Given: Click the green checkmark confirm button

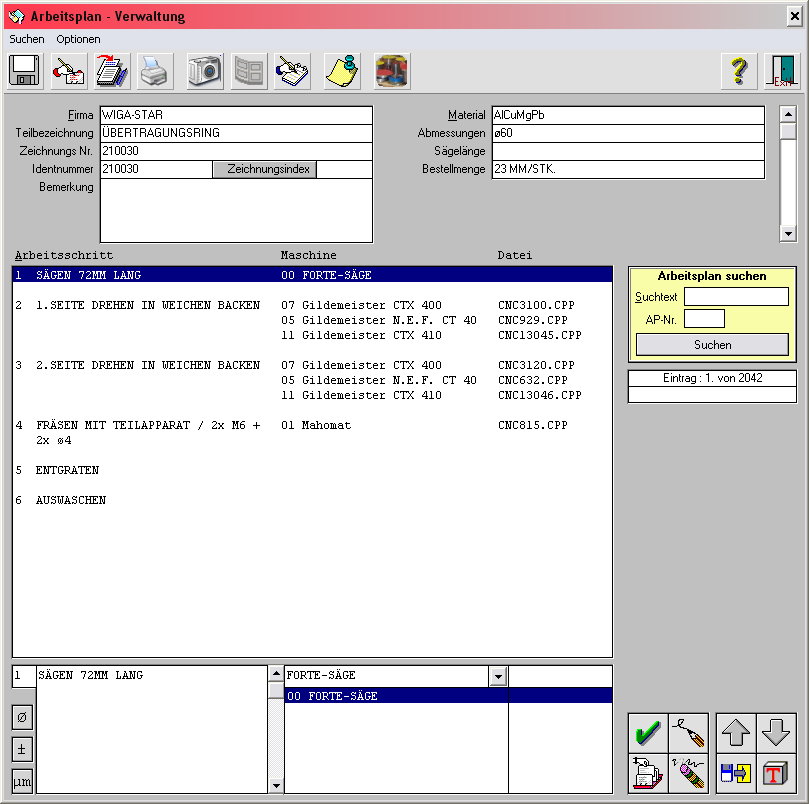Looking at the screenshot, I should click(648, 732).
